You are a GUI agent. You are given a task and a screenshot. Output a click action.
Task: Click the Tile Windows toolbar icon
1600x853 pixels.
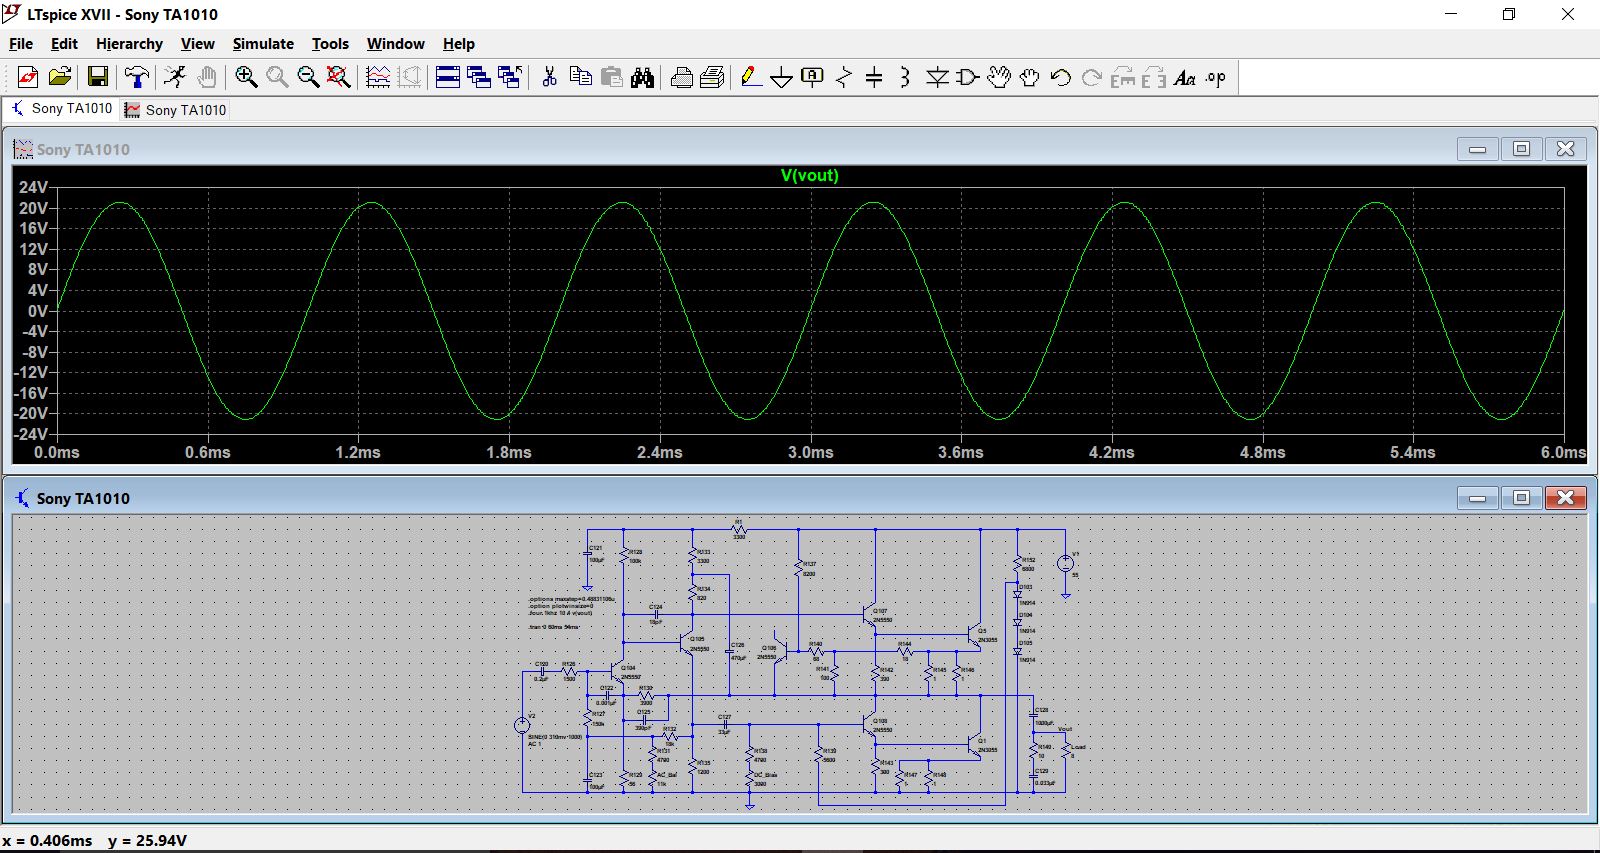pyautogui.click(x=448, y=77)
